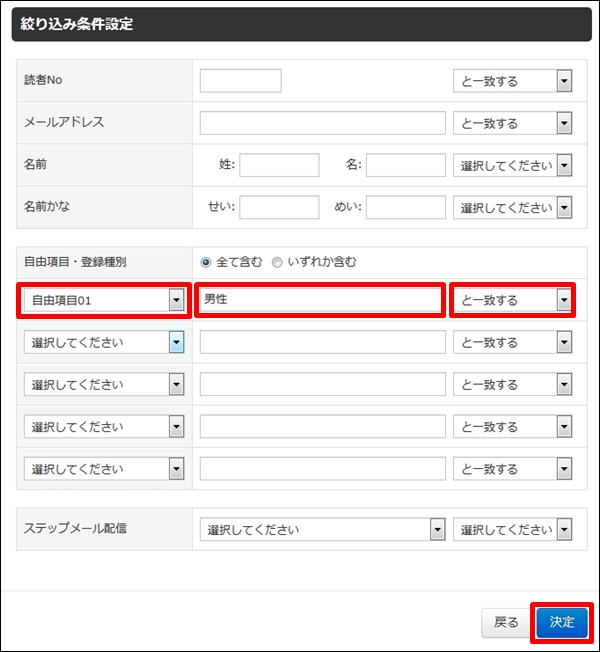Click the めい kana input field
This screenshot has width=600, height=652.
coord(405,207)
